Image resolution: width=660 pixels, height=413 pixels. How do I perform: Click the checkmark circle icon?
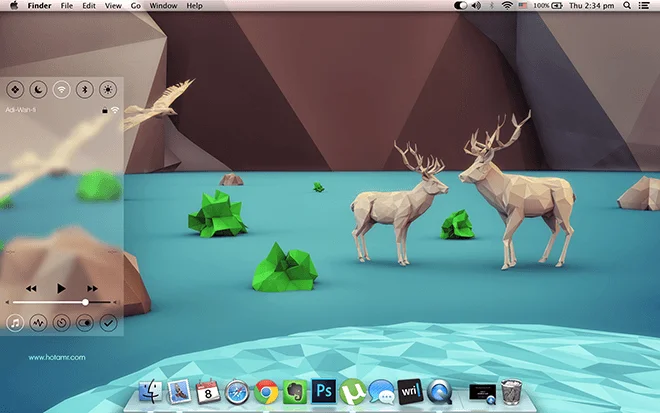pos(108,323)
